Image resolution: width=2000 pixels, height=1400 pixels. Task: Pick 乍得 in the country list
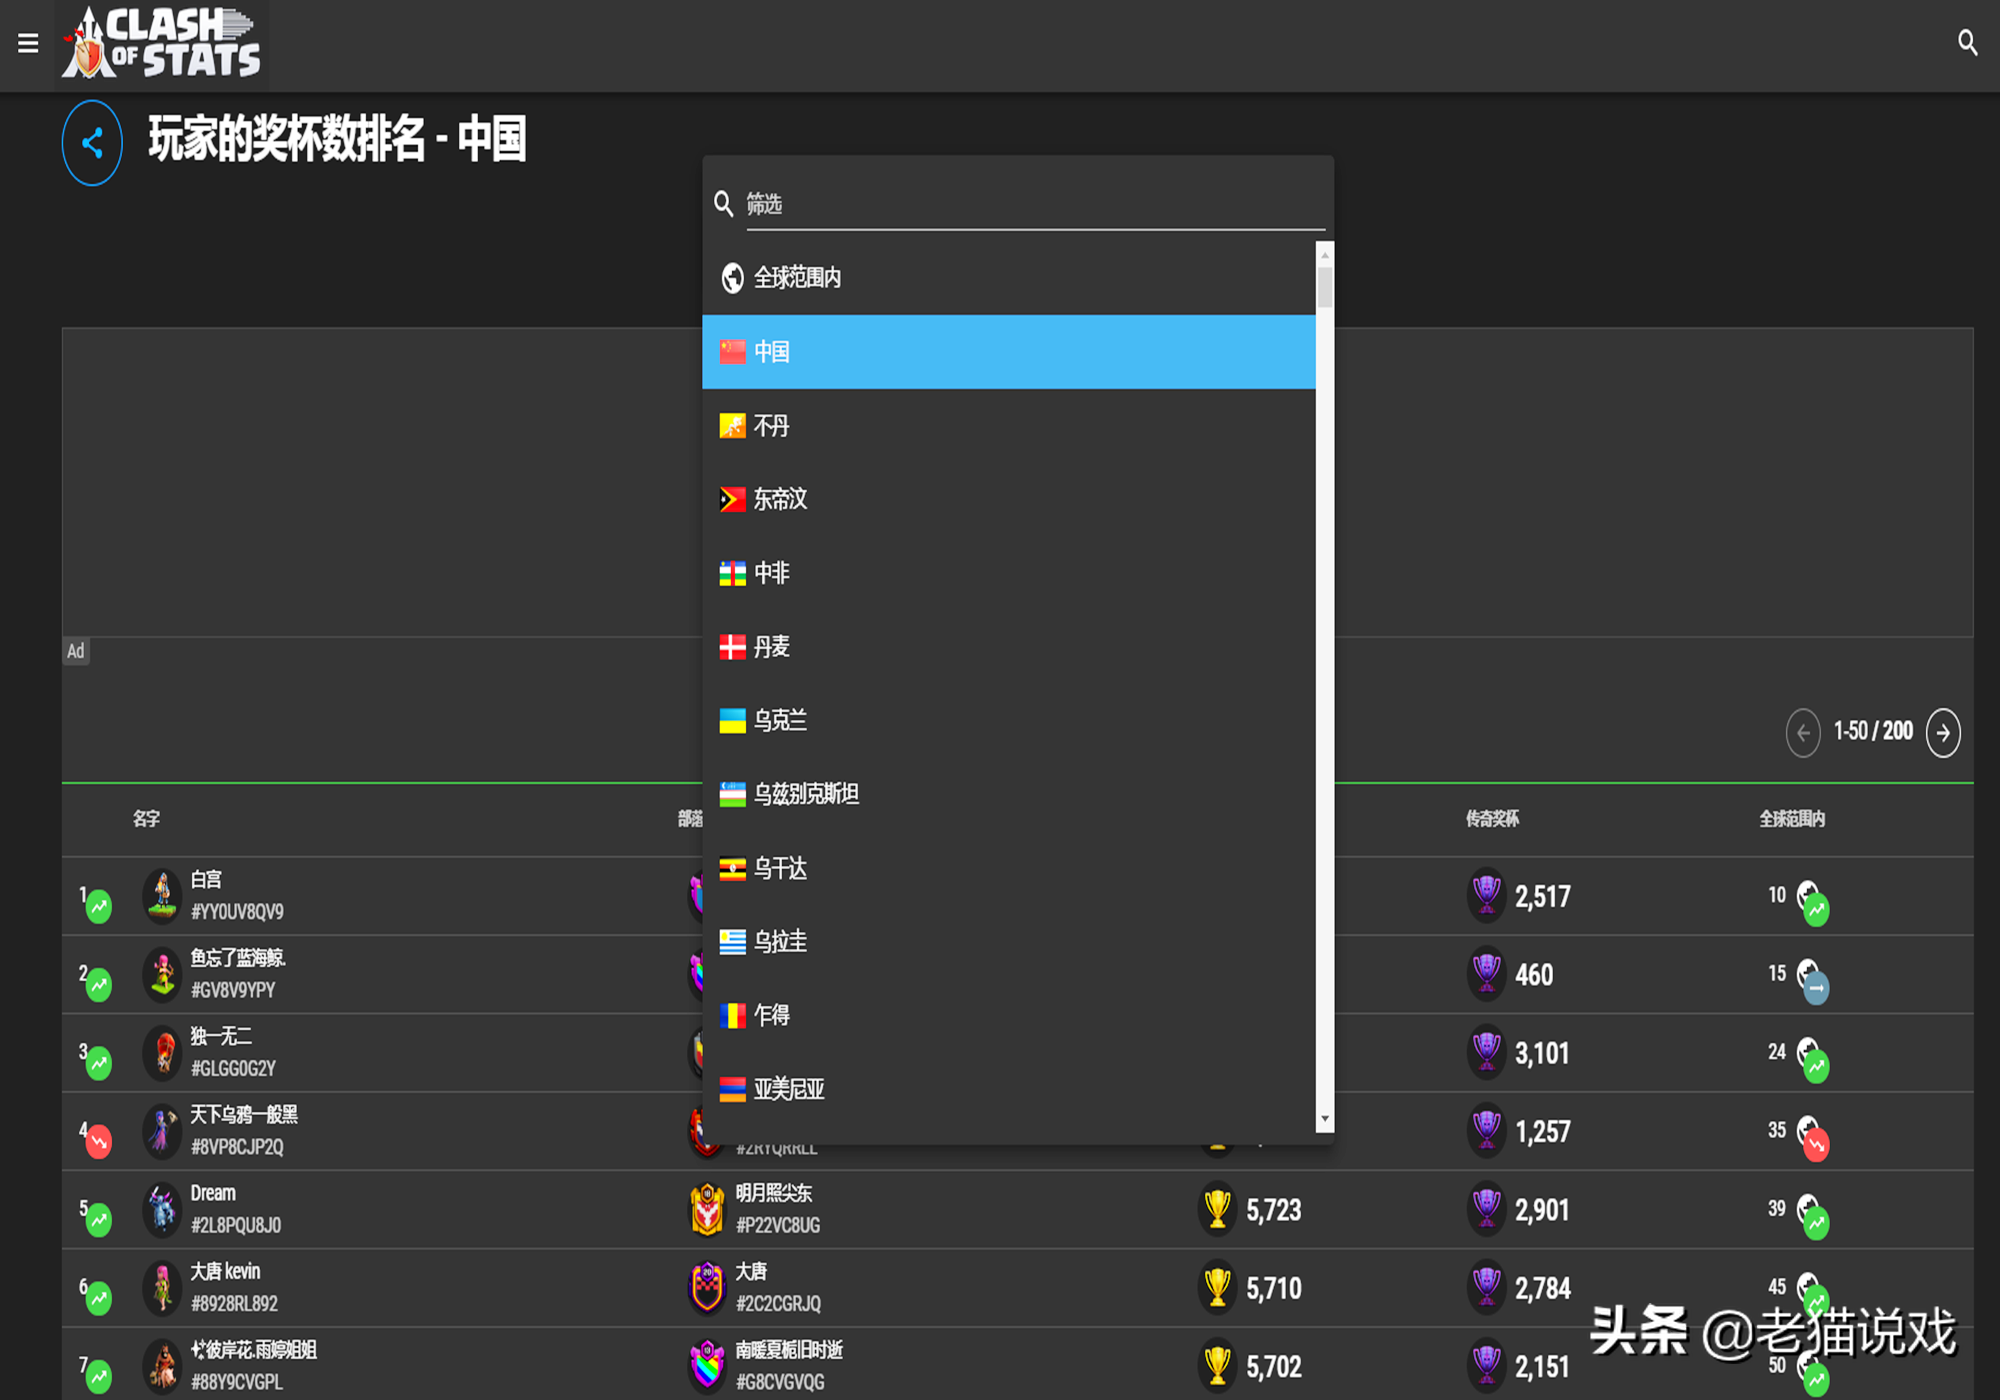coord(1009,1015)
